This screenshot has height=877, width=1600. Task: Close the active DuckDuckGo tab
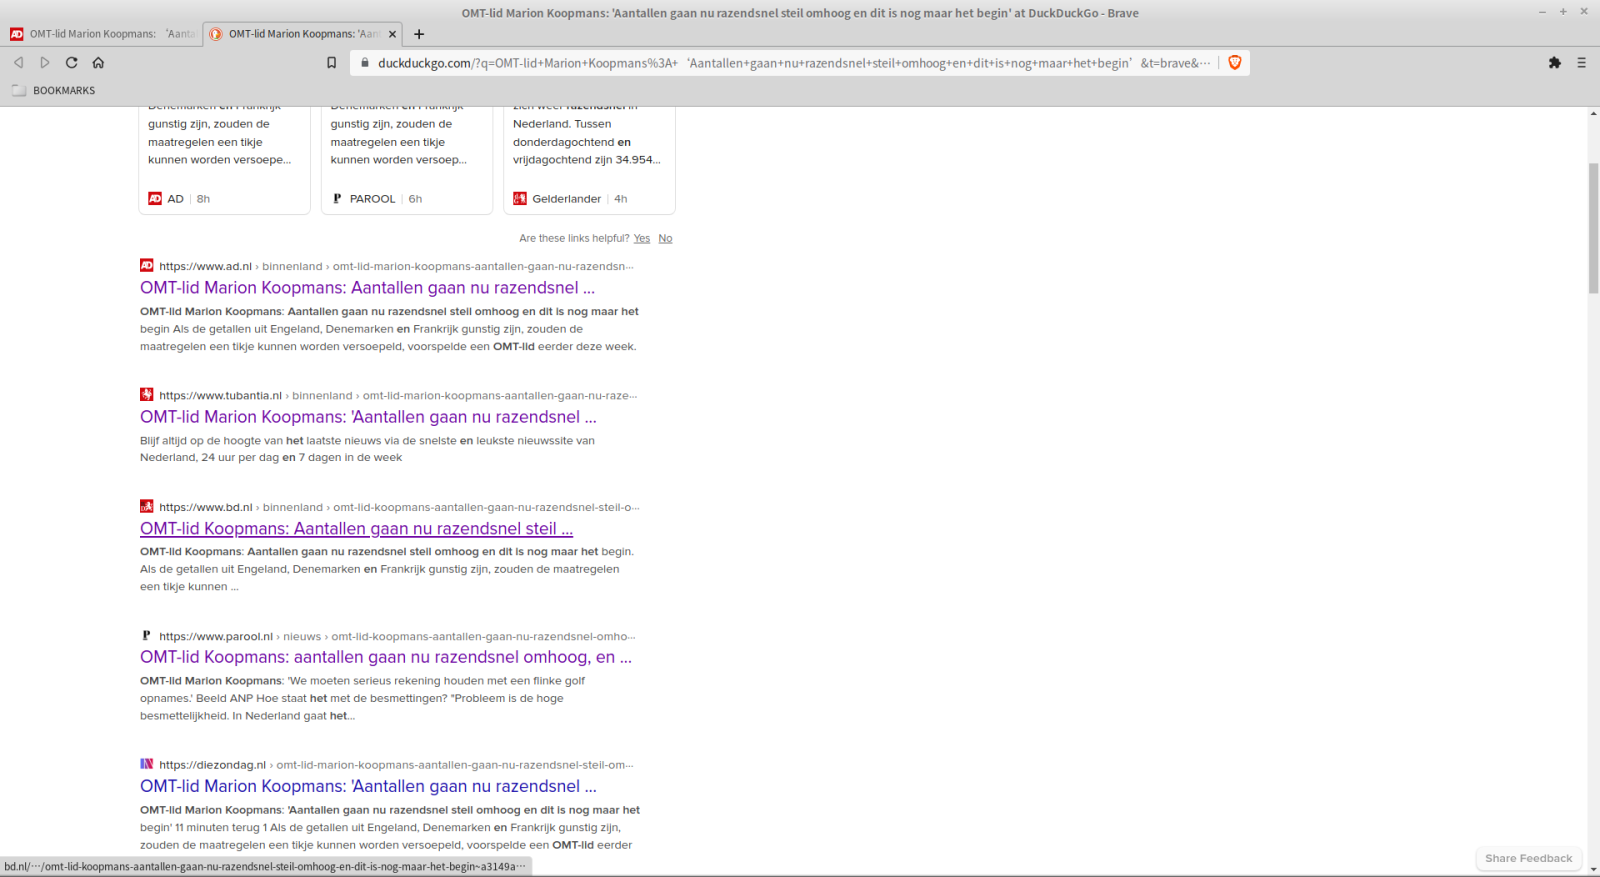392,34
